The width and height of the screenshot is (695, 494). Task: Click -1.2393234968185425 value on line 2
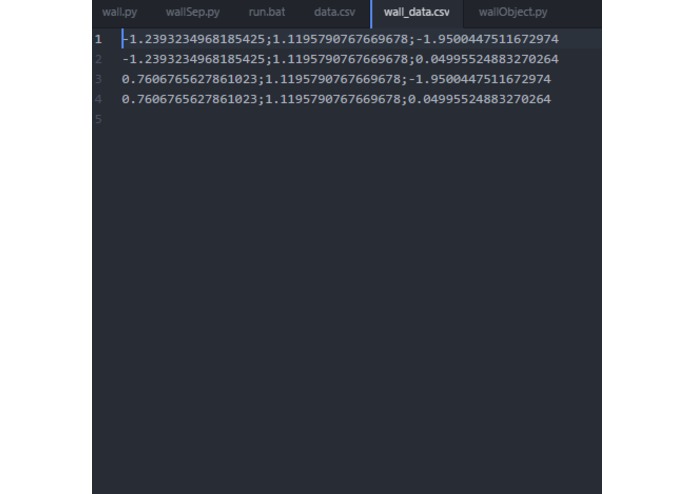pos(193,59)
